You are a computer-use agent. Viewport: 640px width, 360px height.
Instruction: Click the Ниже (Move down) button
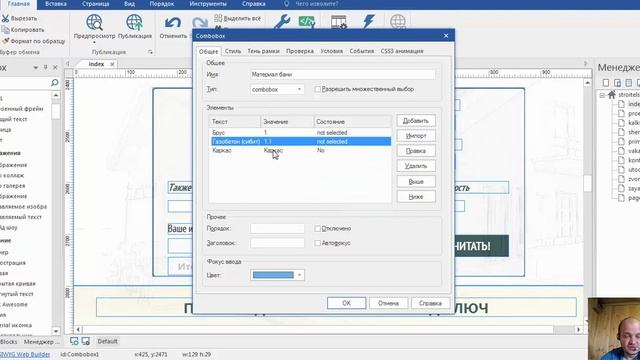coord(416,197)
